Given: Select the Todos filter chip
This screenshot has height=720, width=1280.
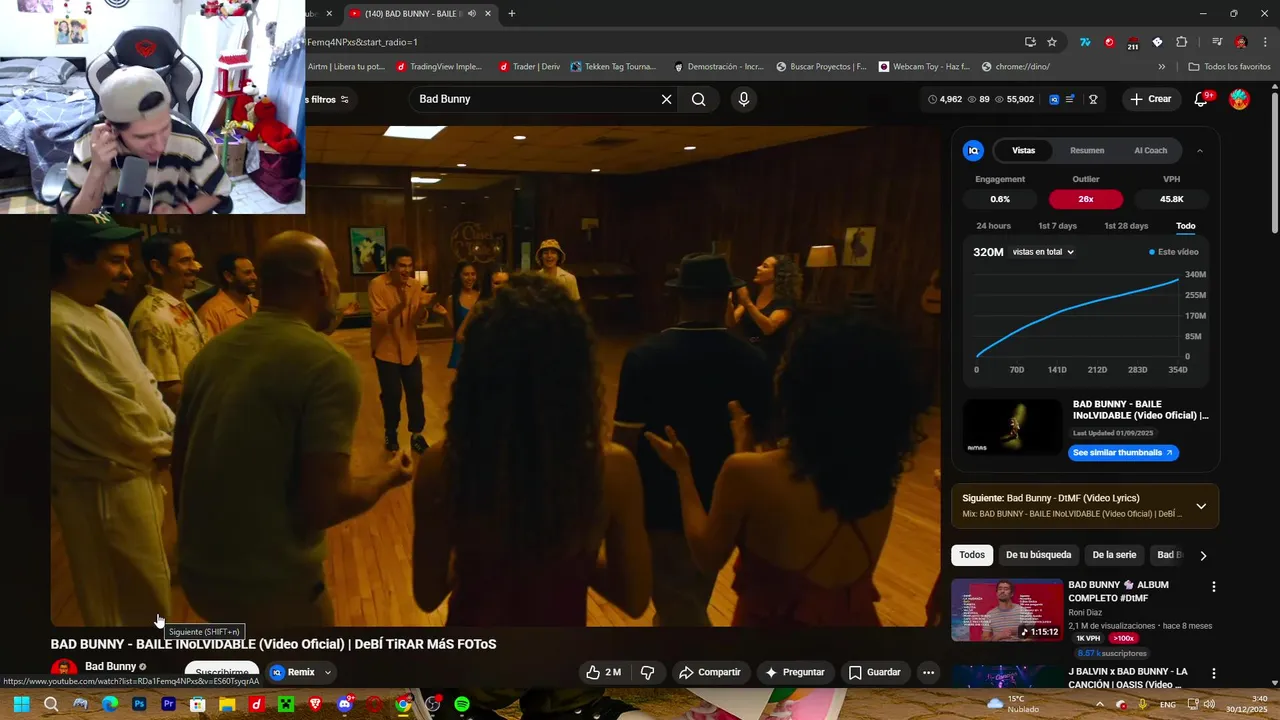Looking at the screenshot, I should click(x=972, y=555).
